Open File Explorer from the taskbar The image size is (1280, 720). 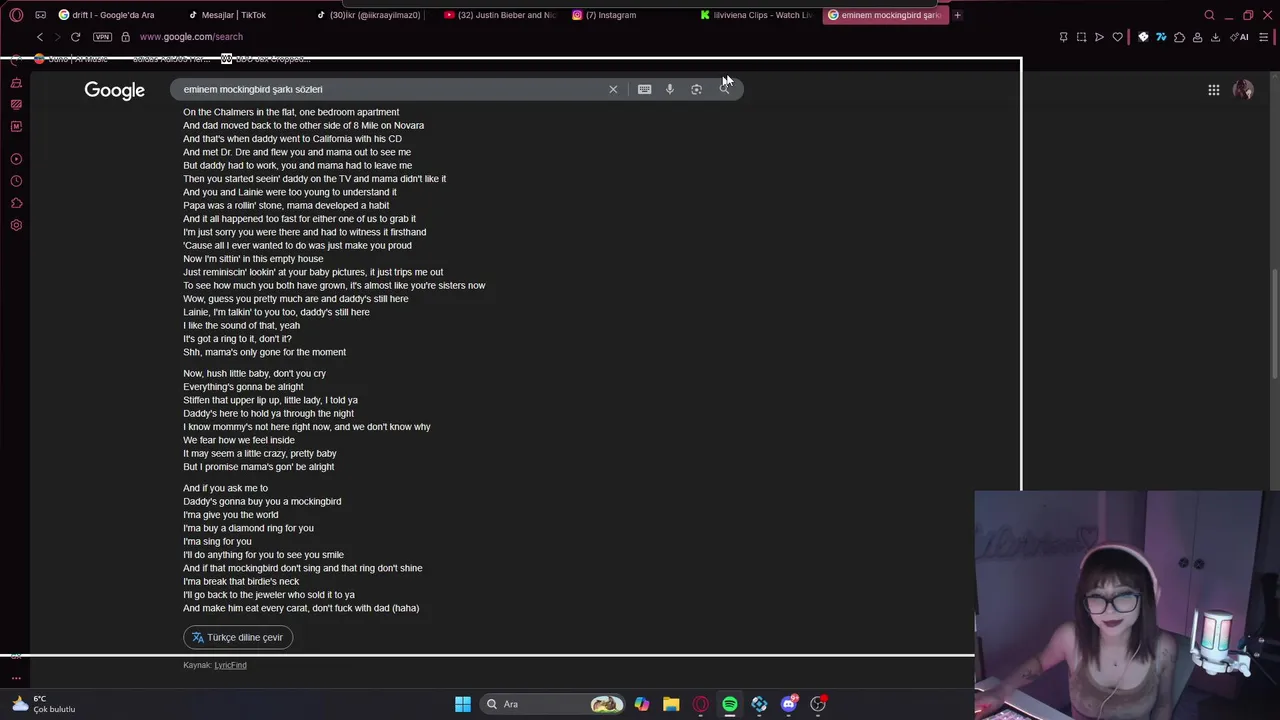(671, 704)
